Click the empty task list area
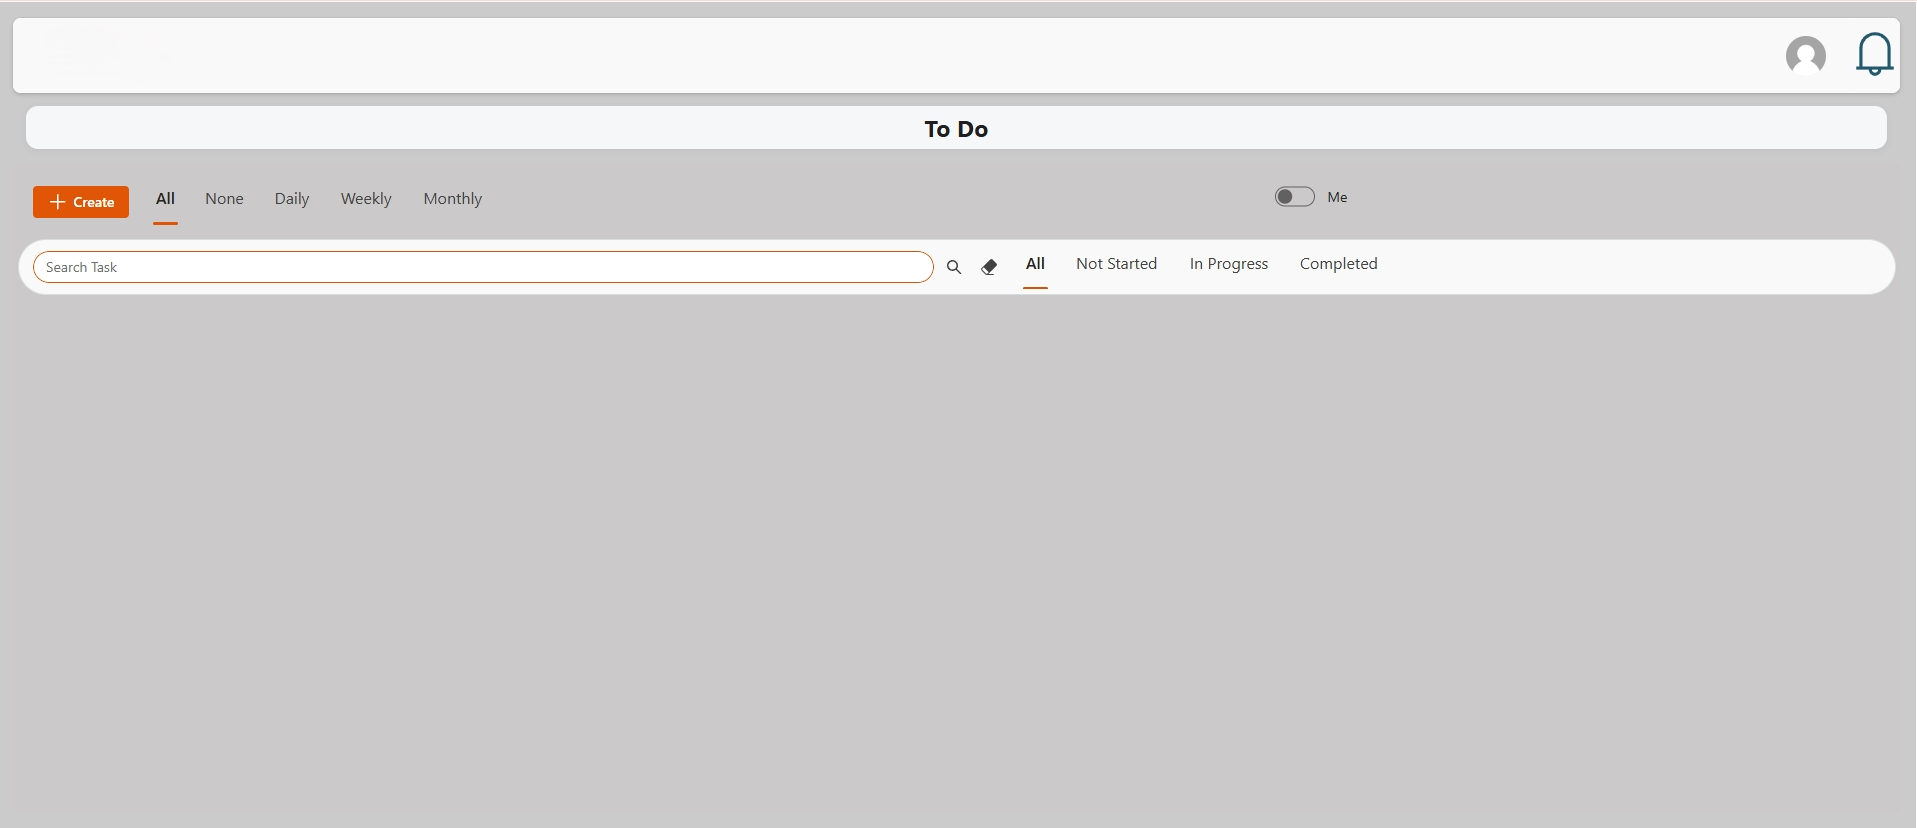 (x=956, y=550)
